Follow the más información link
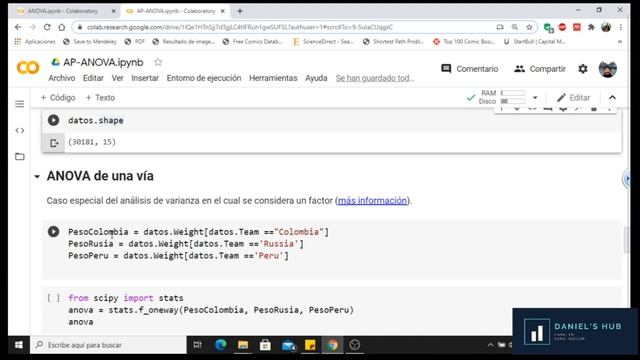Viewport: 640px width, 360px height. (372, 201)
